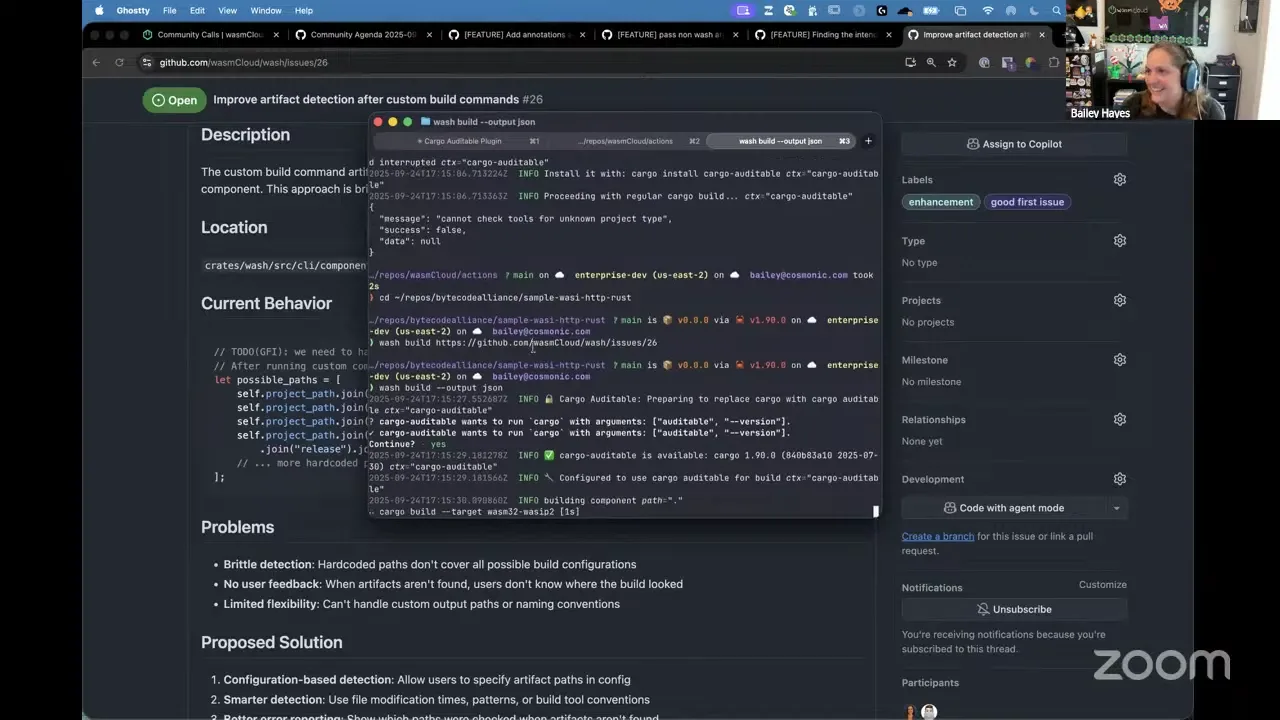Open Development settings gear

1120,479
